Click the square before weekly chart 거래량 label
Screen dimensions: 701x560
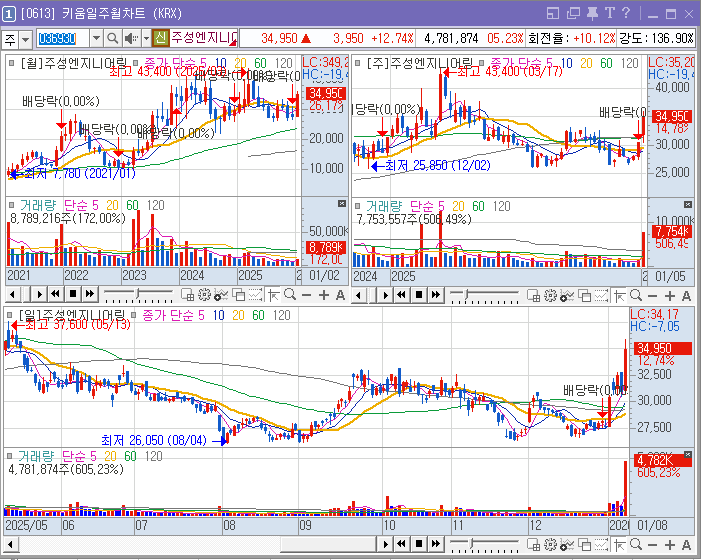tap(358, 206)
